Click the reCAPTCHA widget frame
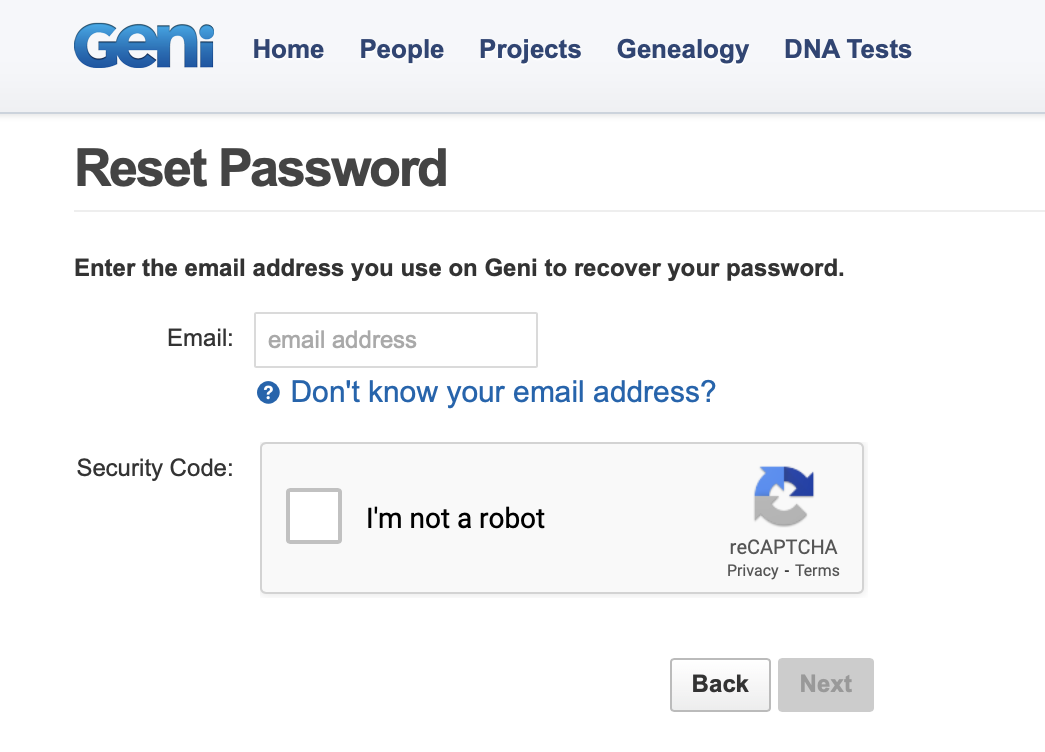 click(561, 517)
